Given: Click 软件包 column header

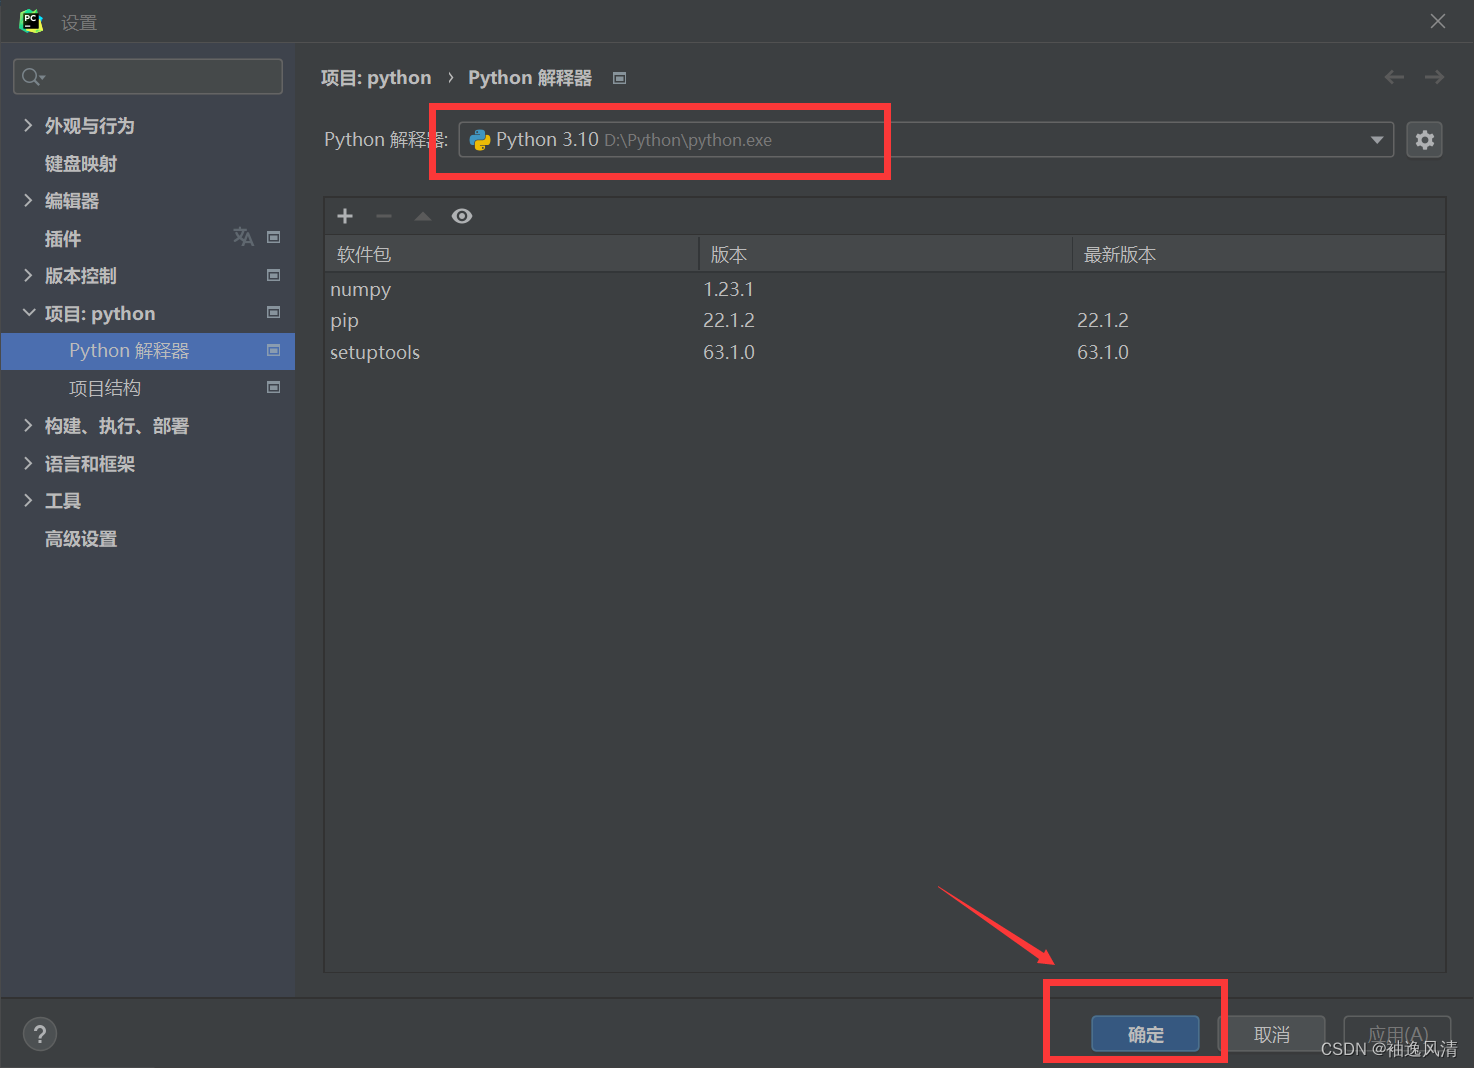Looking at the screenshot, I should [x=511, y=254].
